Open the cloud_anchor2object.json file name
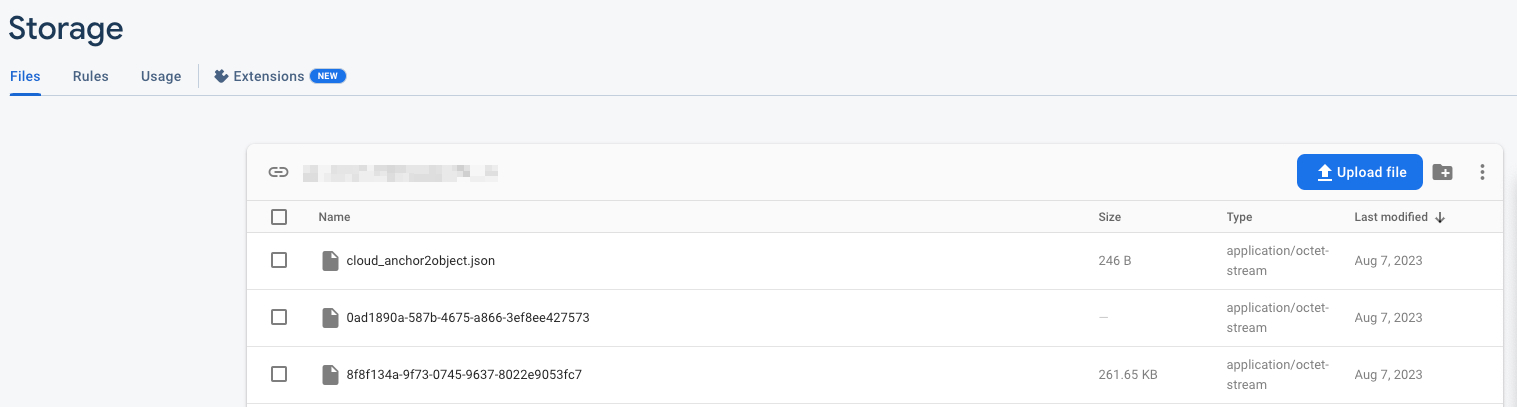 (420, 261)
